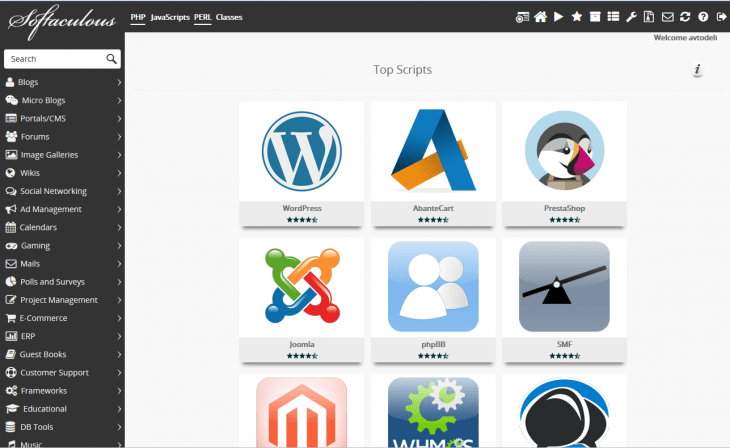Open email settings via the envelope icon
The width and height of the screenshot is (730, 448).
point(667,17)
